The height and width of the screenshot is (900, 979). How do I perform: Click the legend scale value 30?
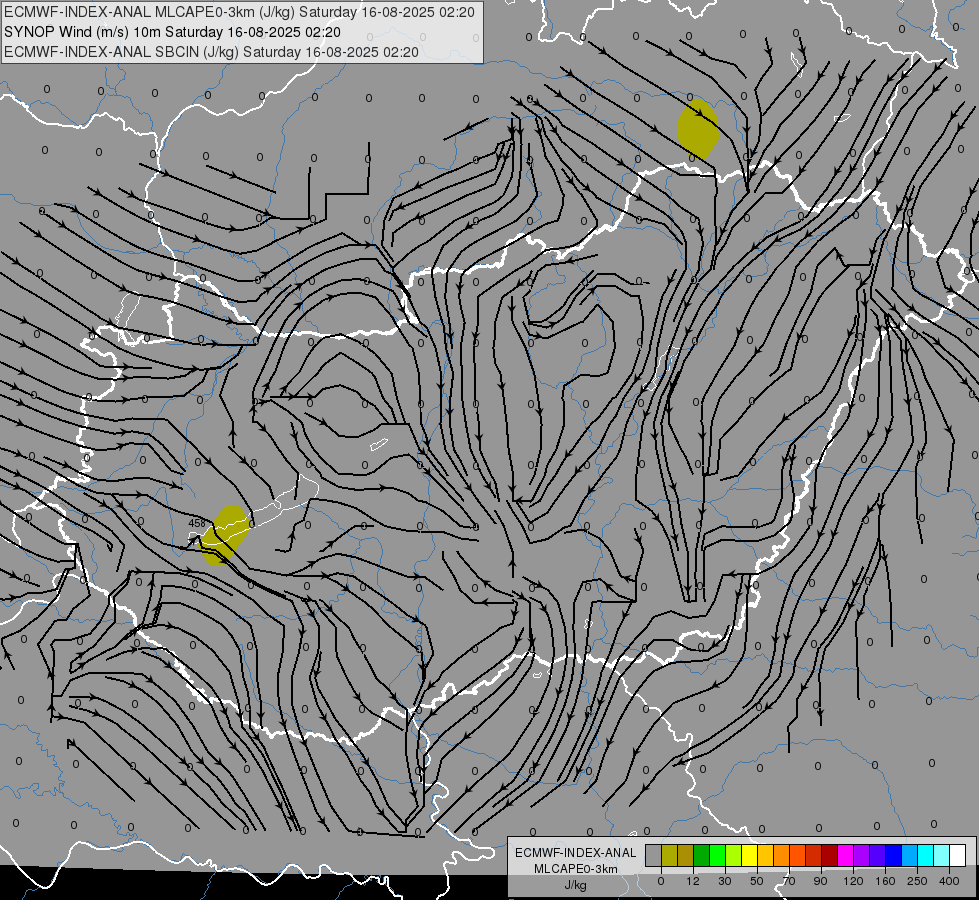click(725, 881)
